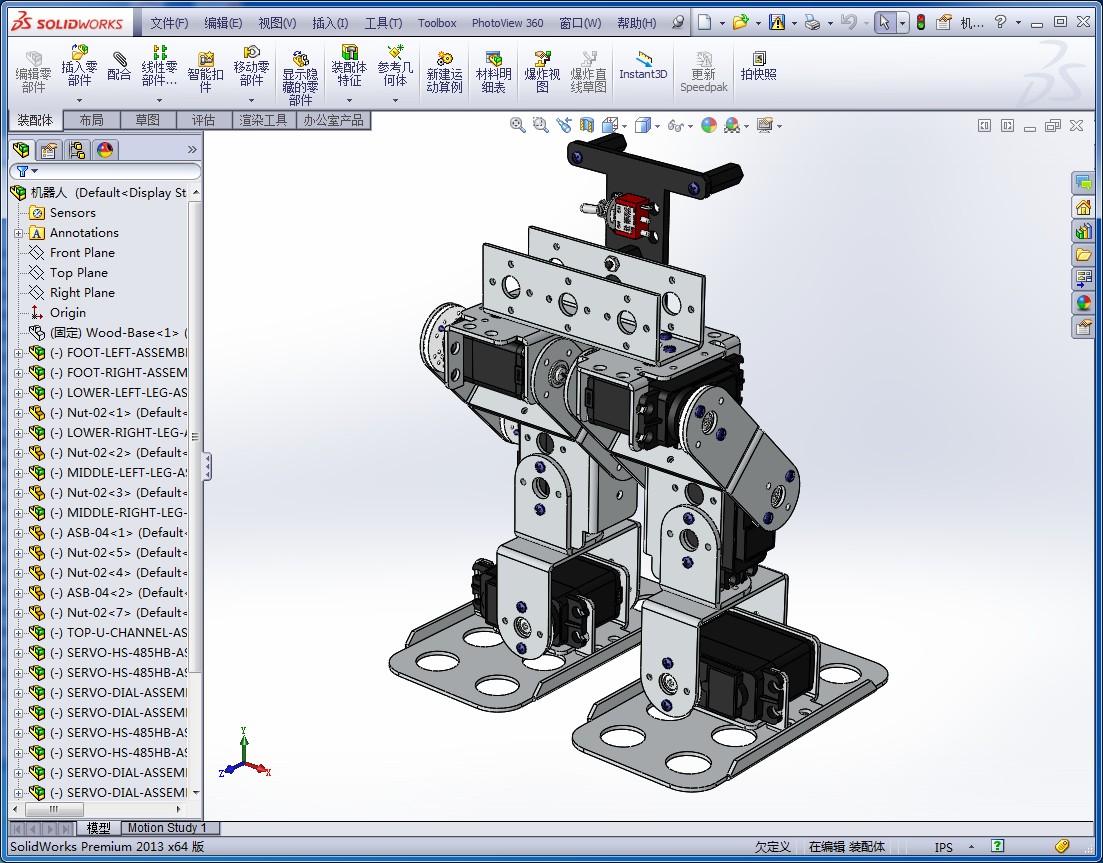Click the Motion Study 1 tab
The image size is (1103, 863).
[166, 828]
